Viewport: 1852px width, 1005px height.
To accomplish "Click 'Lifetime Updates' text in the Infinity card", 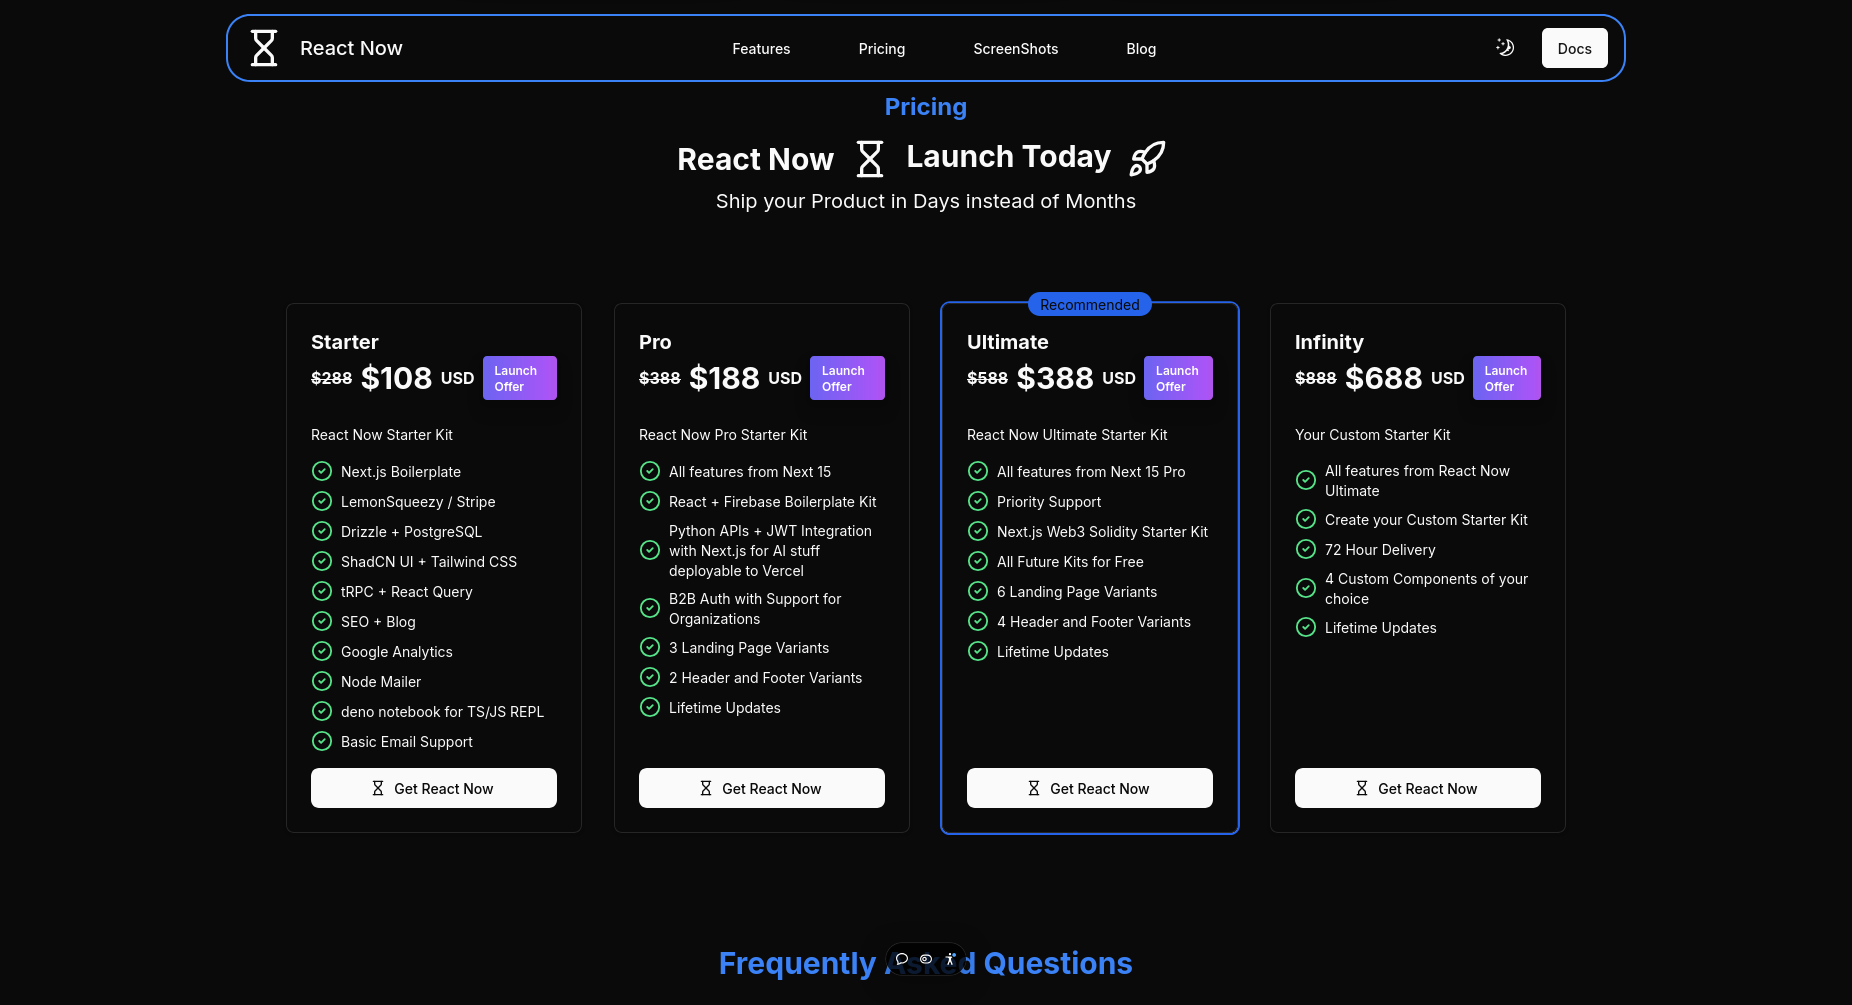I will pyautogui.click(x=1380, y=628).
